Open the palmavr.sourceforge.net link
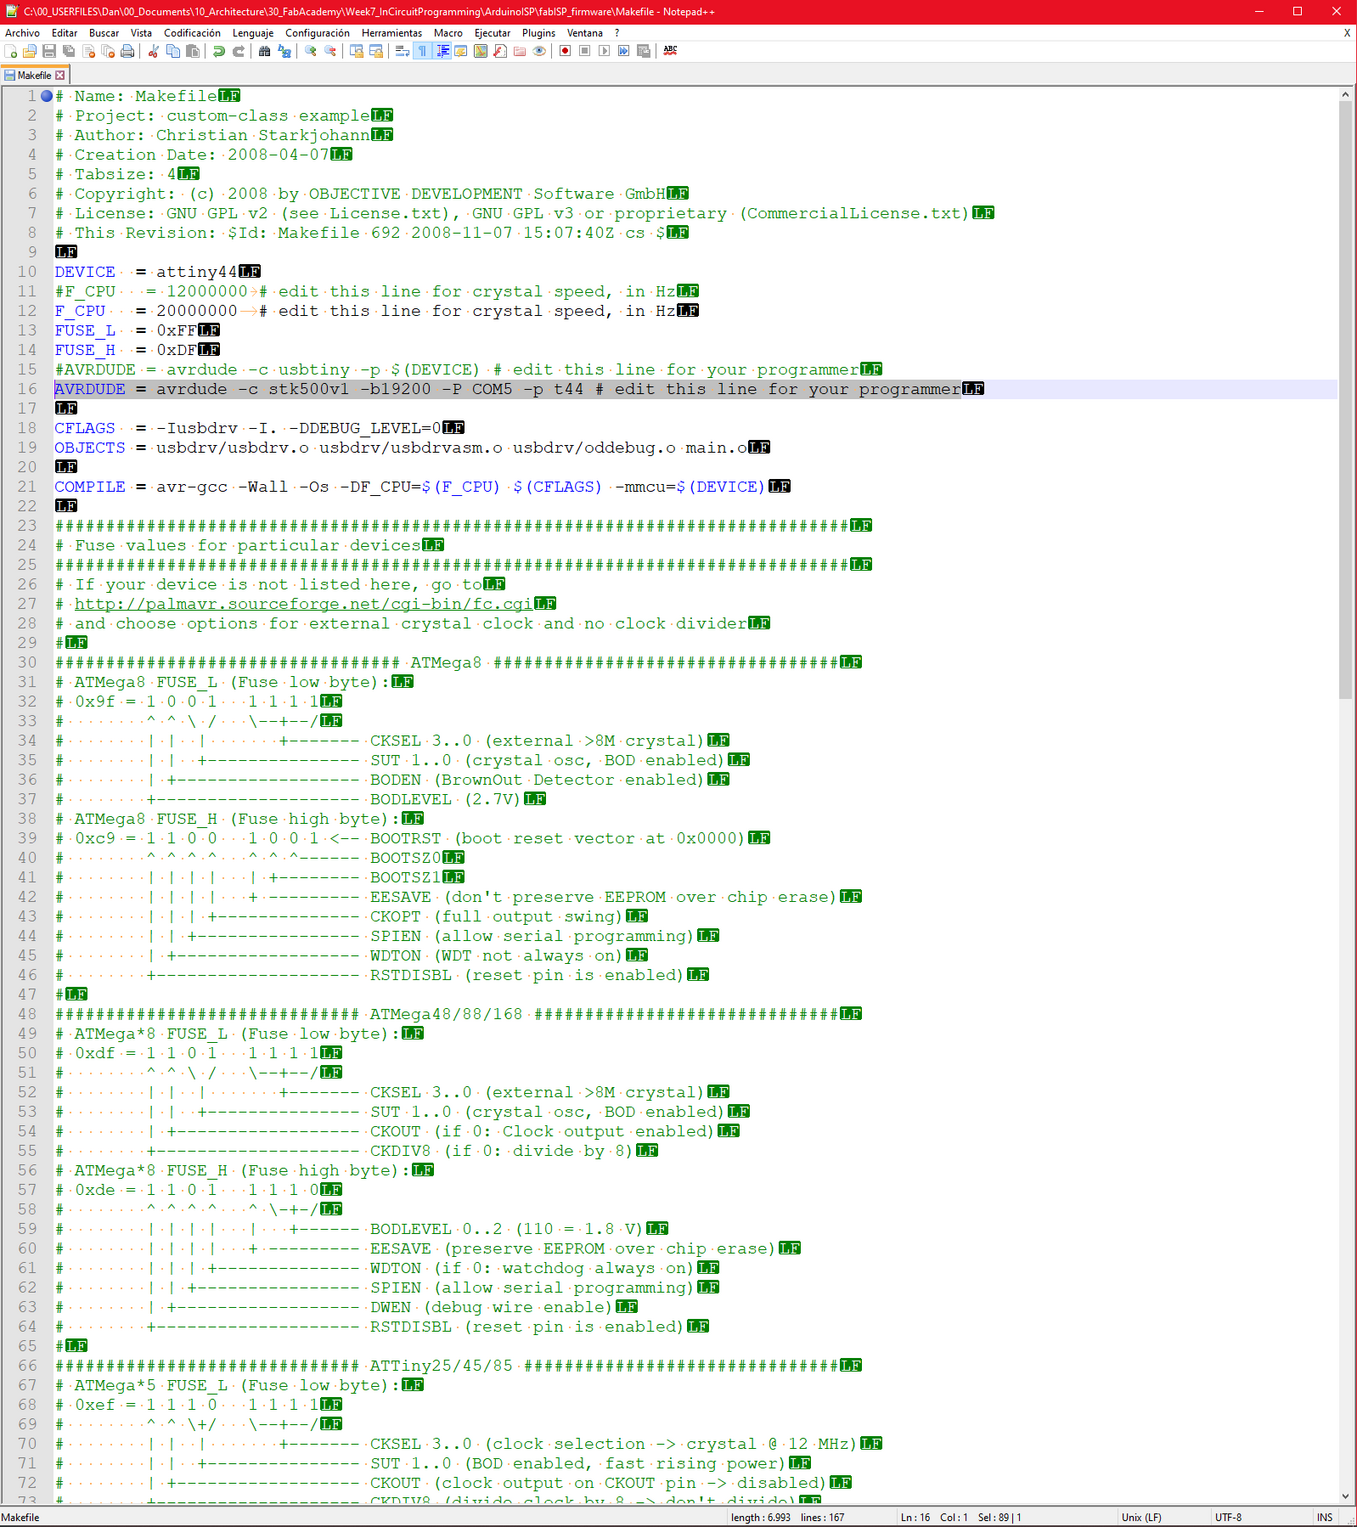 point(303,604)
